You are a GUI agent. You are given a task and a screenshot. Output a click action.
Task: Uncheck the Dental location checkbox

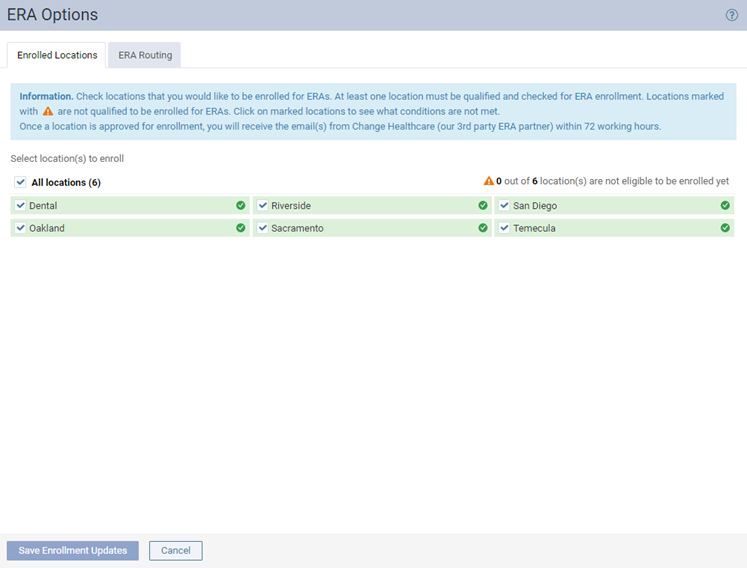click(21, 205)
